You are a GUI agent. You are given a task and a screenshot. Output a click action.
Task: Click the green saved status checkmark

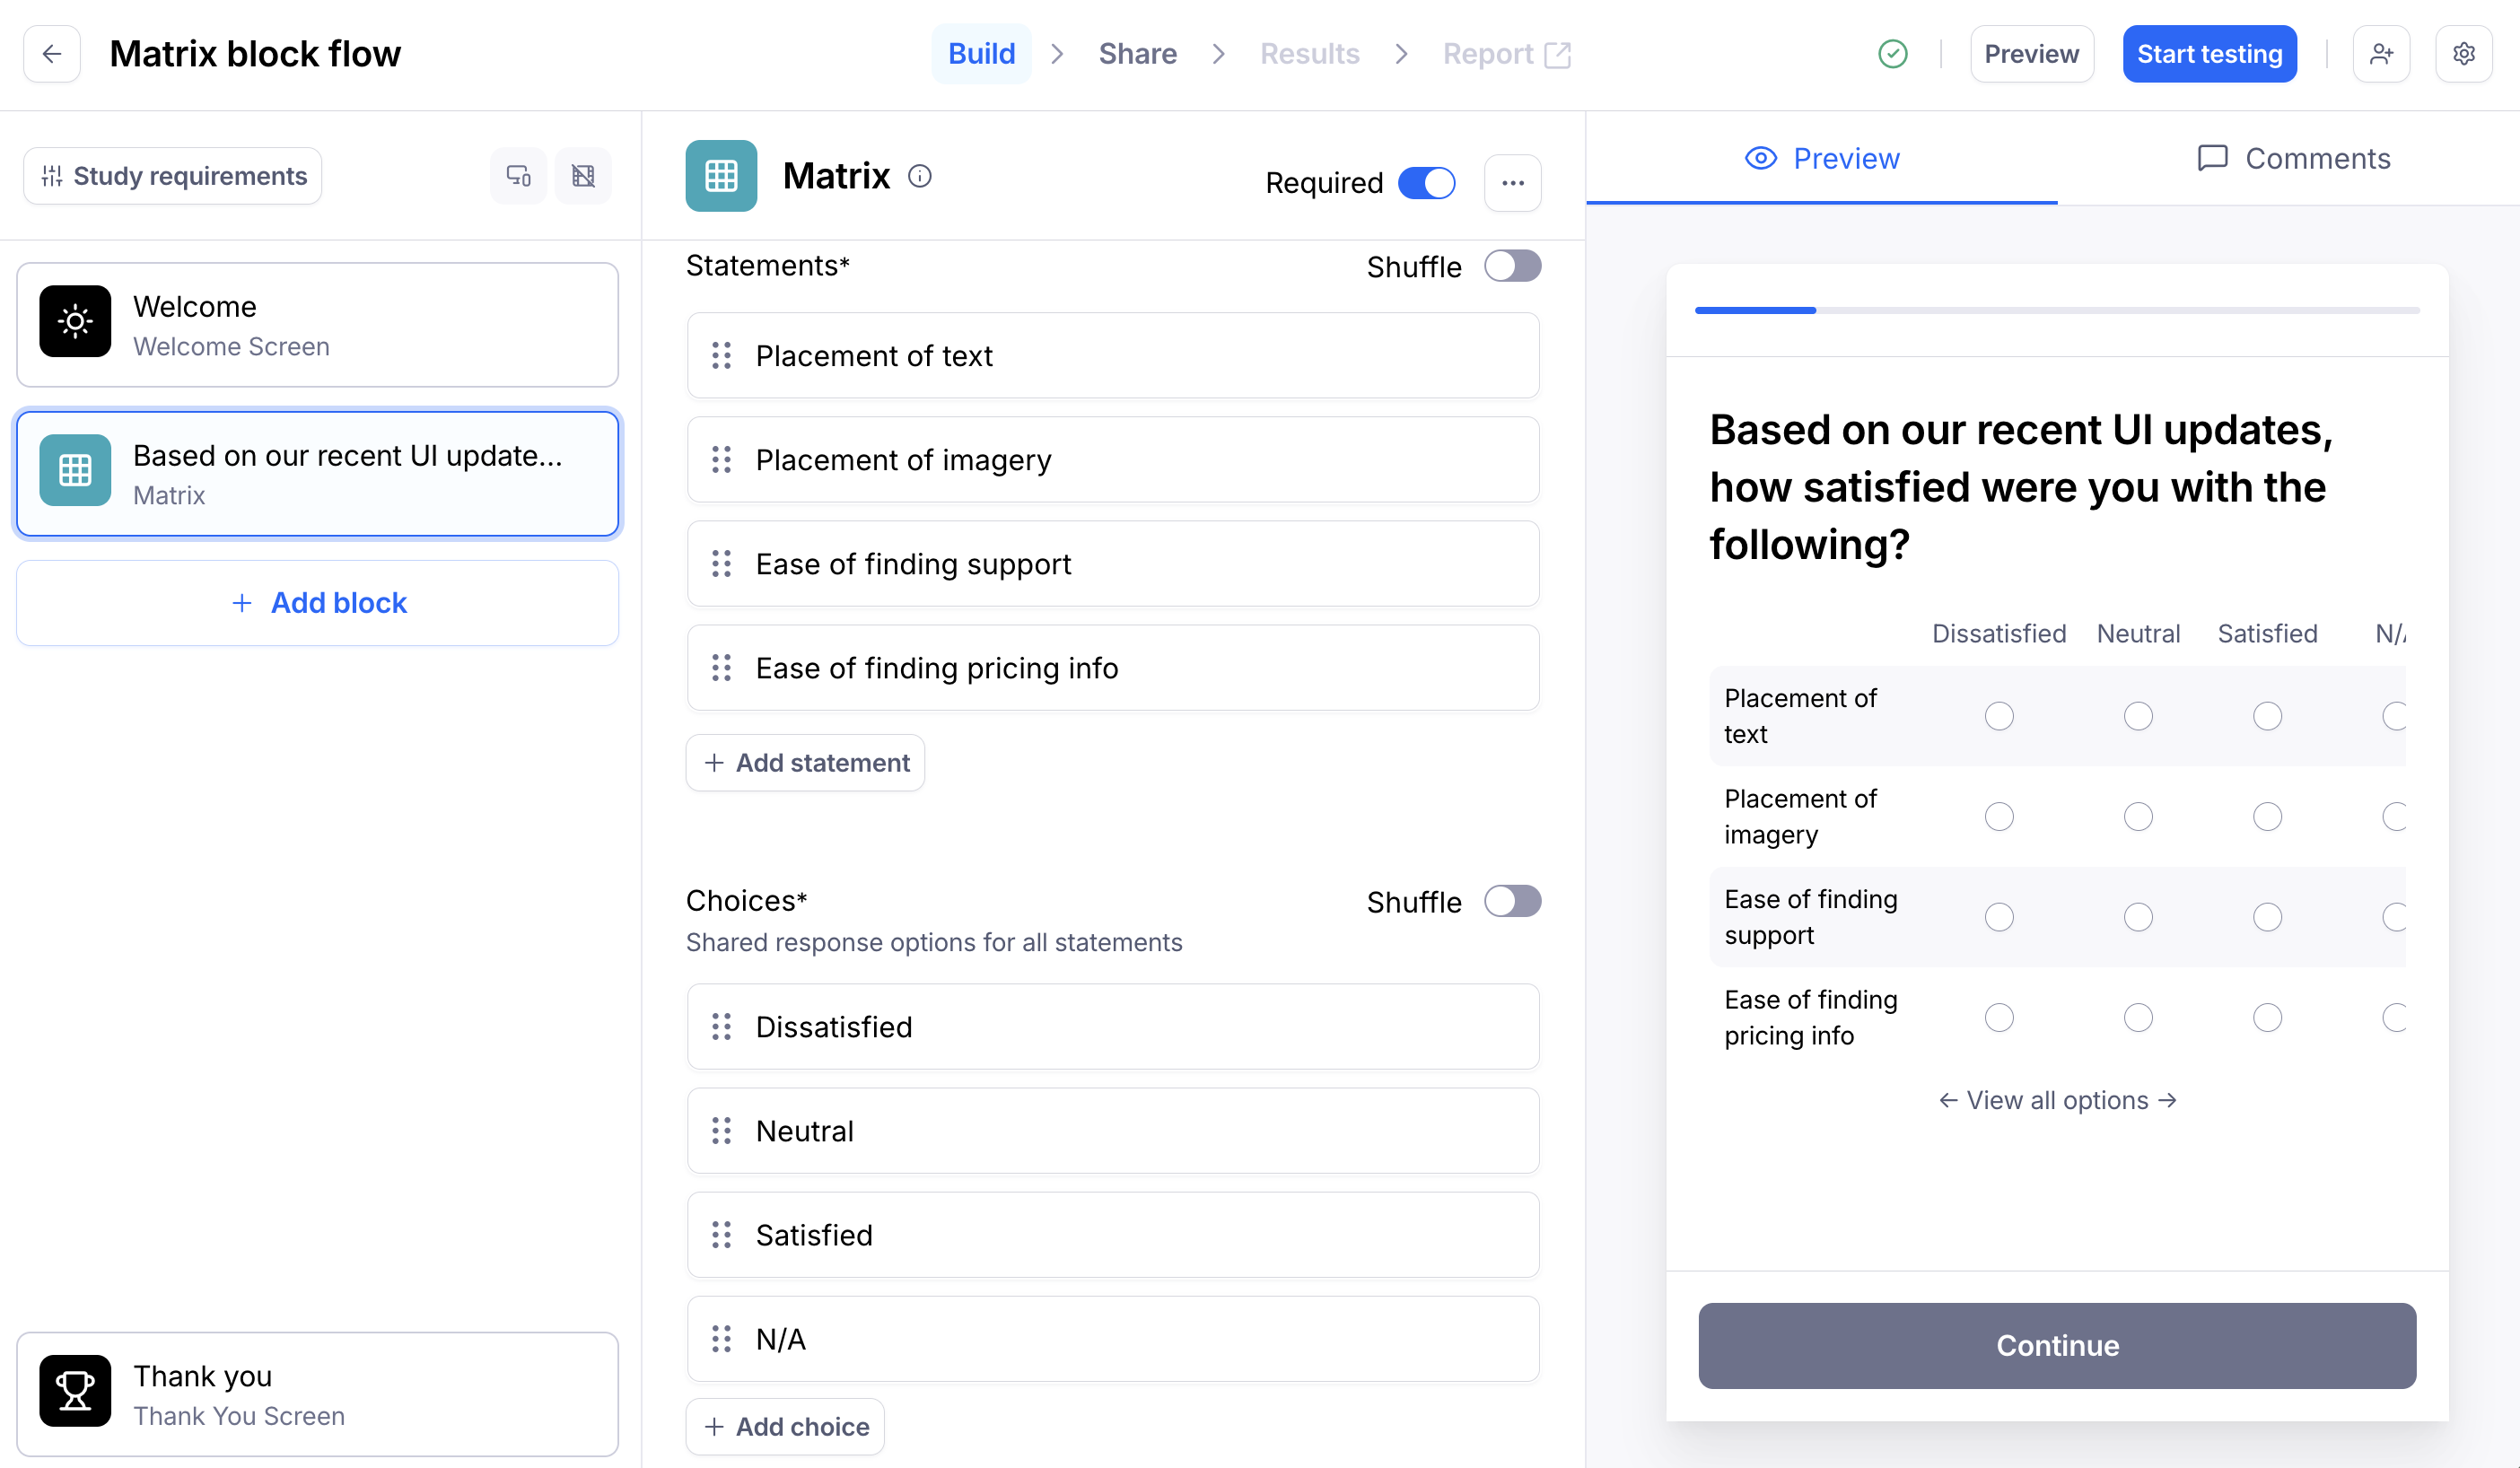point(1892,54)
